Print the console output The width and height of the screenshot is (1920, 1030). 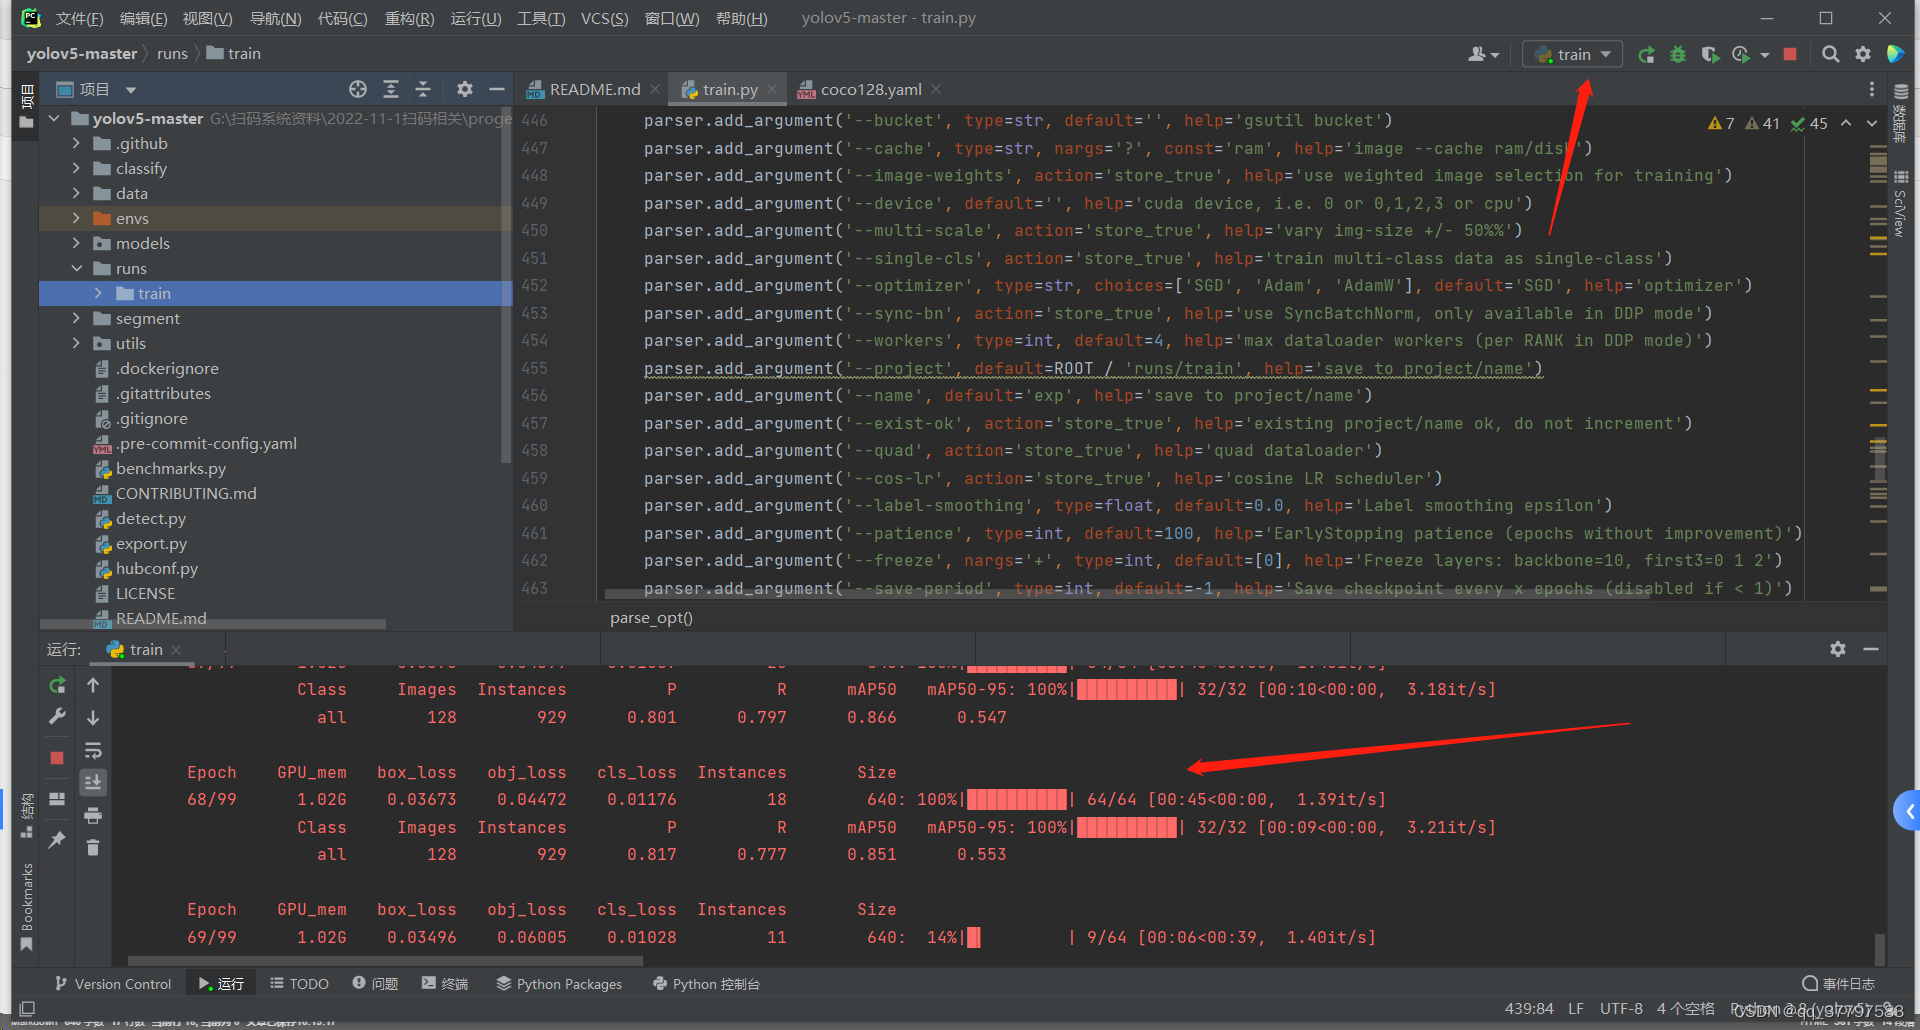pyautogui.click(x=93, y=815)
